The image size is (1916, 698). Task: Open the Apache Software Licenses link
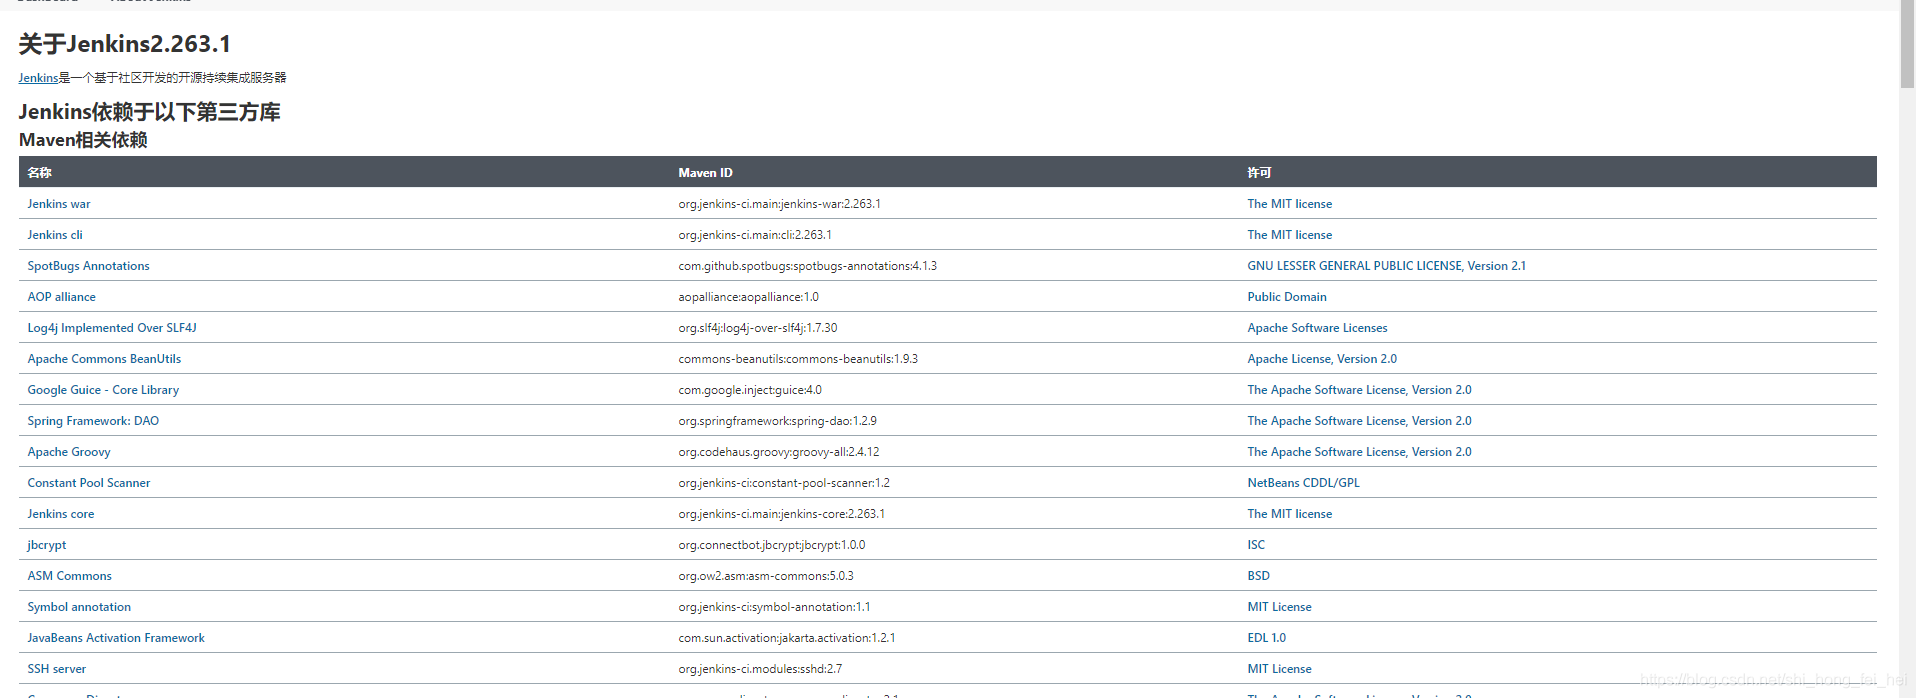pos(1318,328)
